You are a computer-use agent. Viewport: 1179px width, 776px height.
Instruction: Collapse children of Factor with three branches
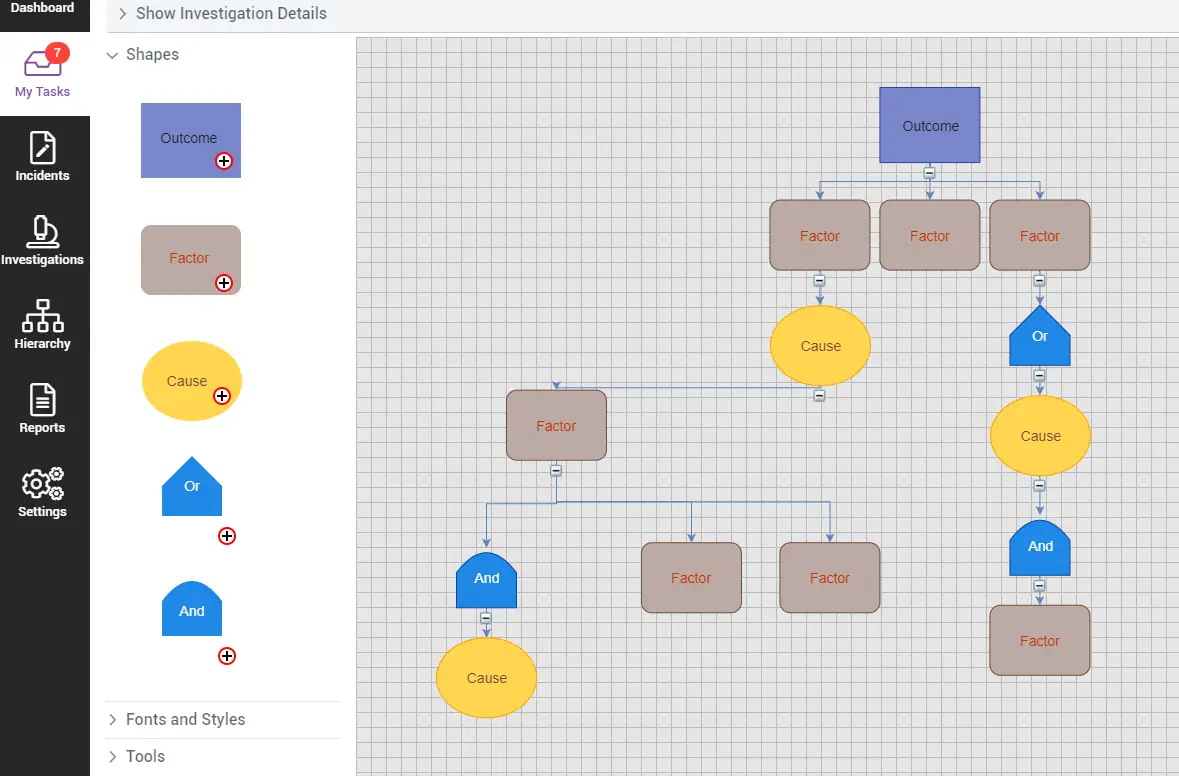tap(556, 471)
